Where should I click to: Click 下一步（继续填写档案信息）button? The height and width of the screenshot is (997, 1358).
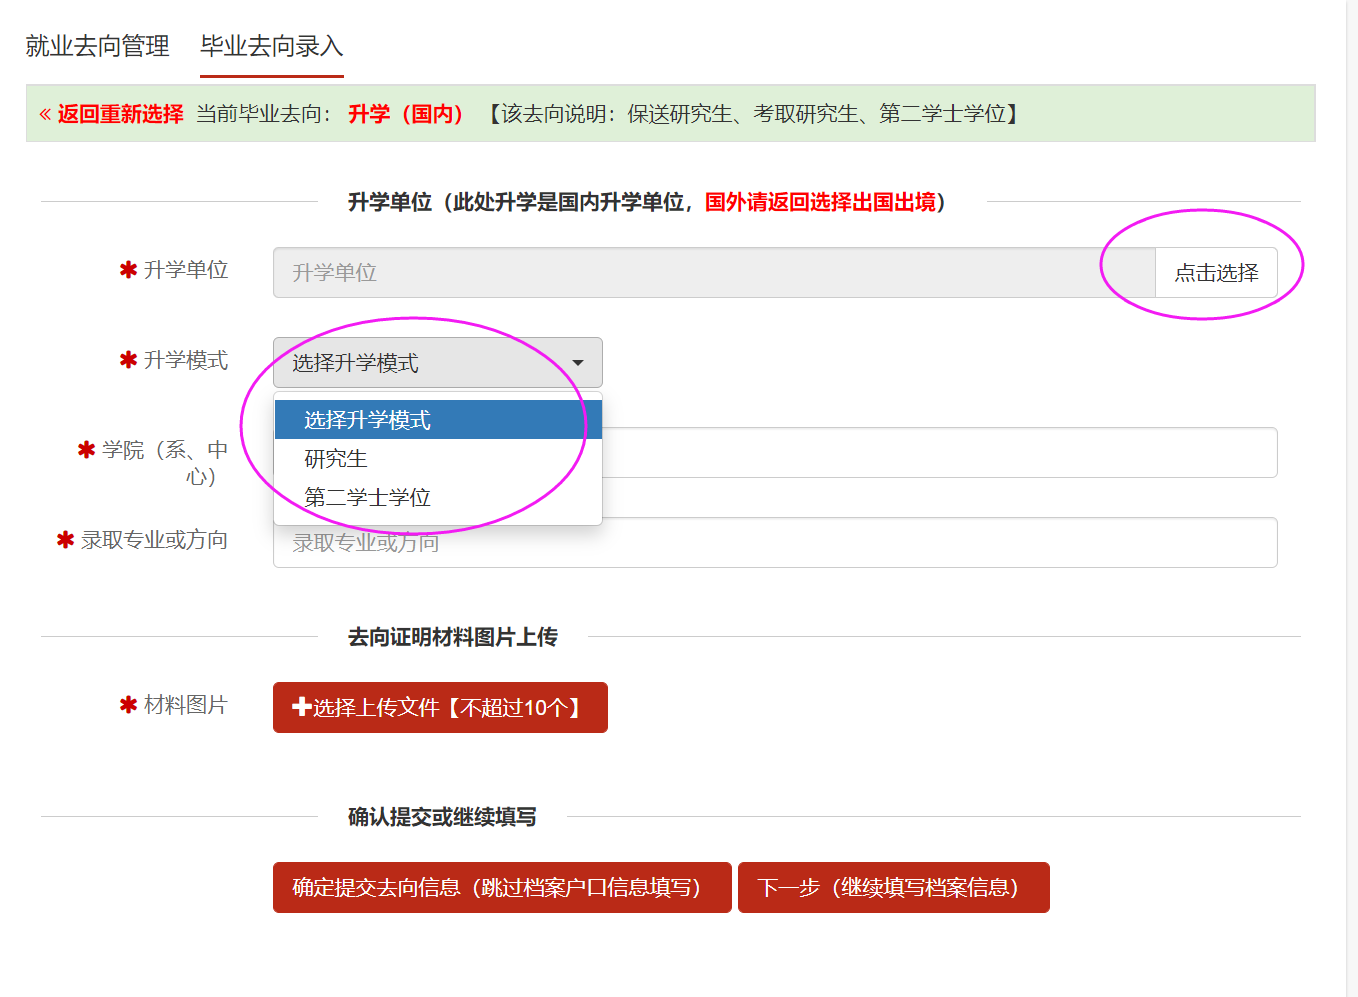(894, 887)
